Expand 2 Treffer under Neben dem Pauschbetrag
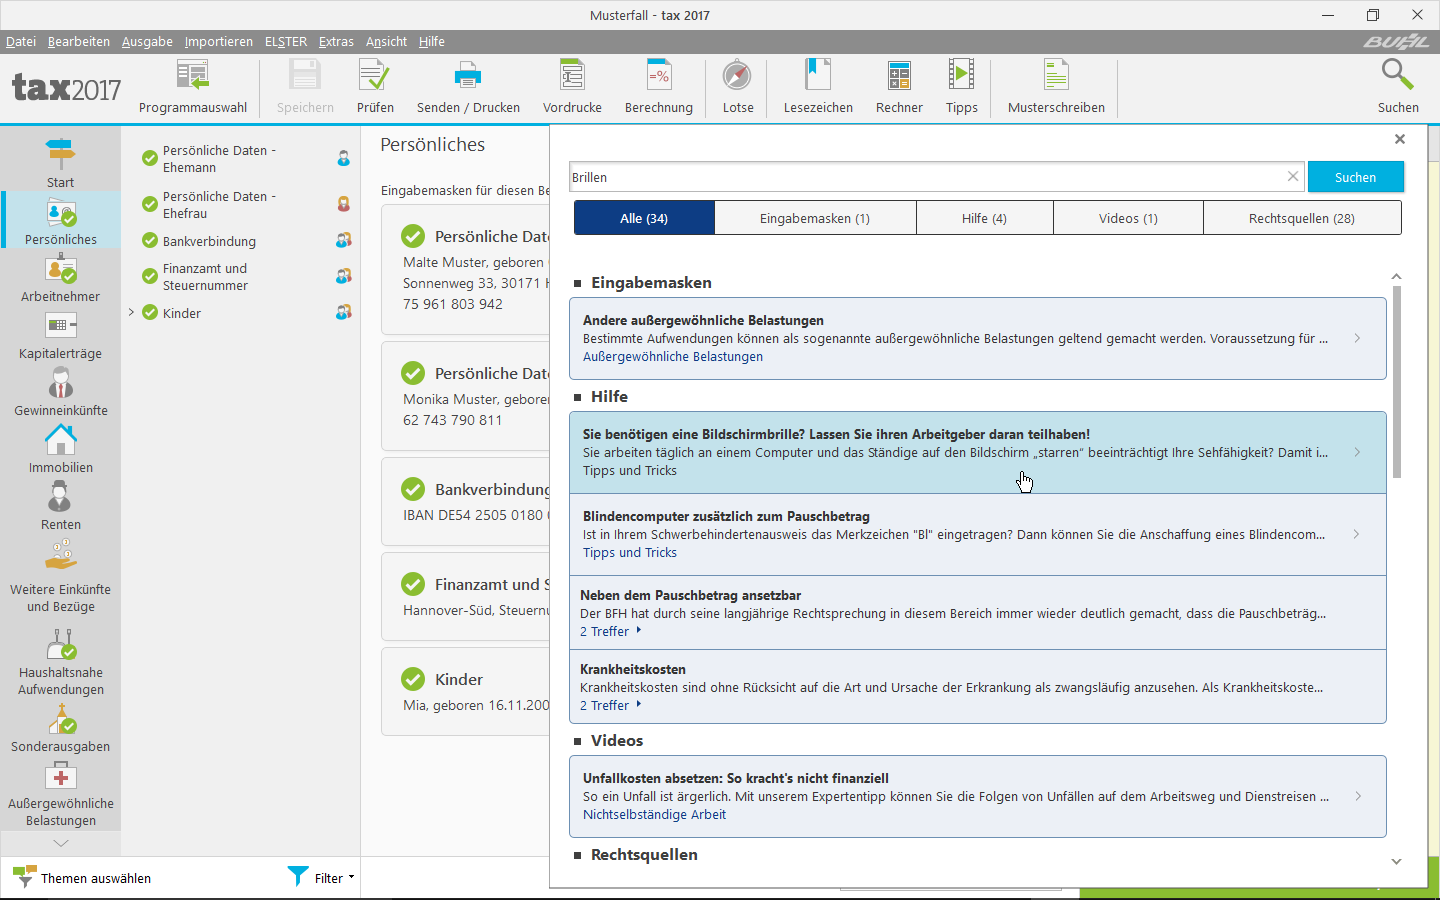This screenshot has height=900, width=1440. pyautogui.click(x=611, y=631)
